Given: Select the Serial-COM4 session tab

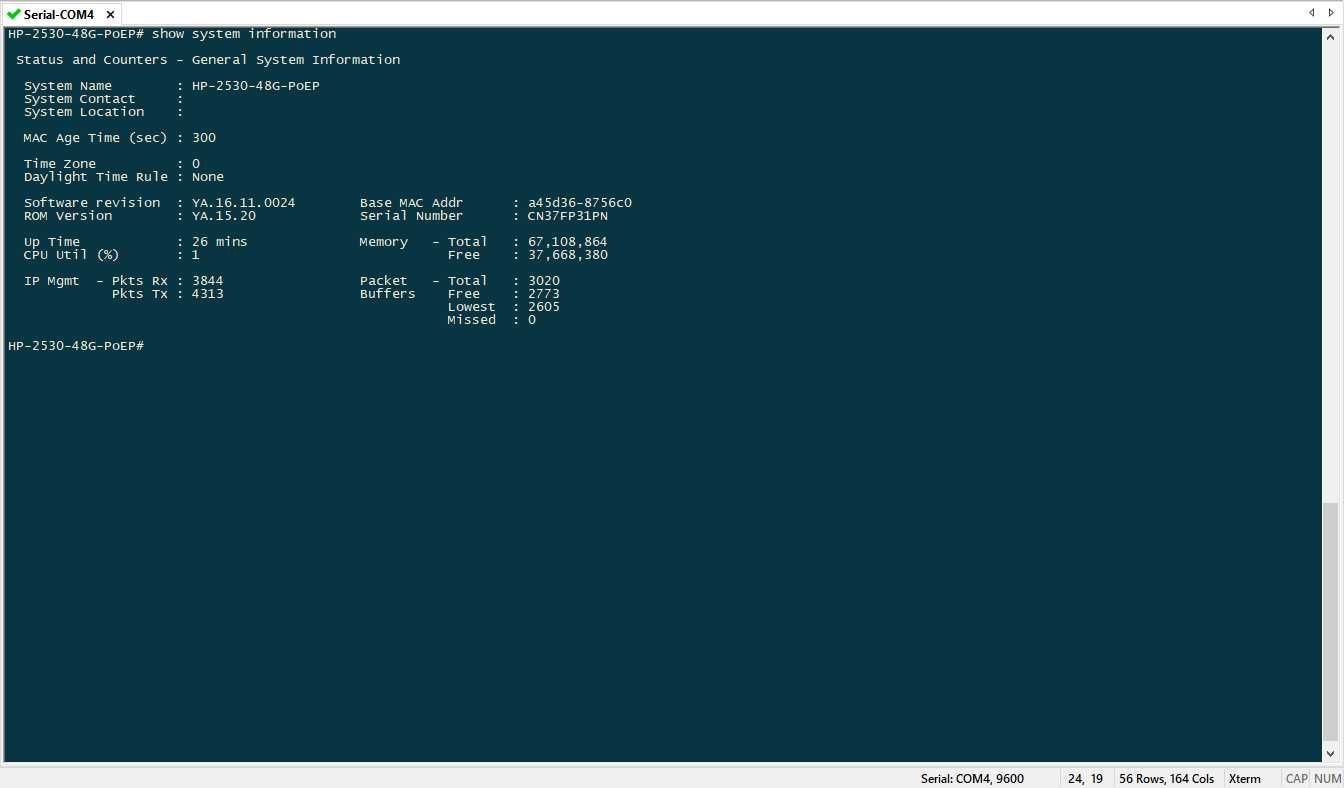Looking at the screenshot, I should click(60, 14).
